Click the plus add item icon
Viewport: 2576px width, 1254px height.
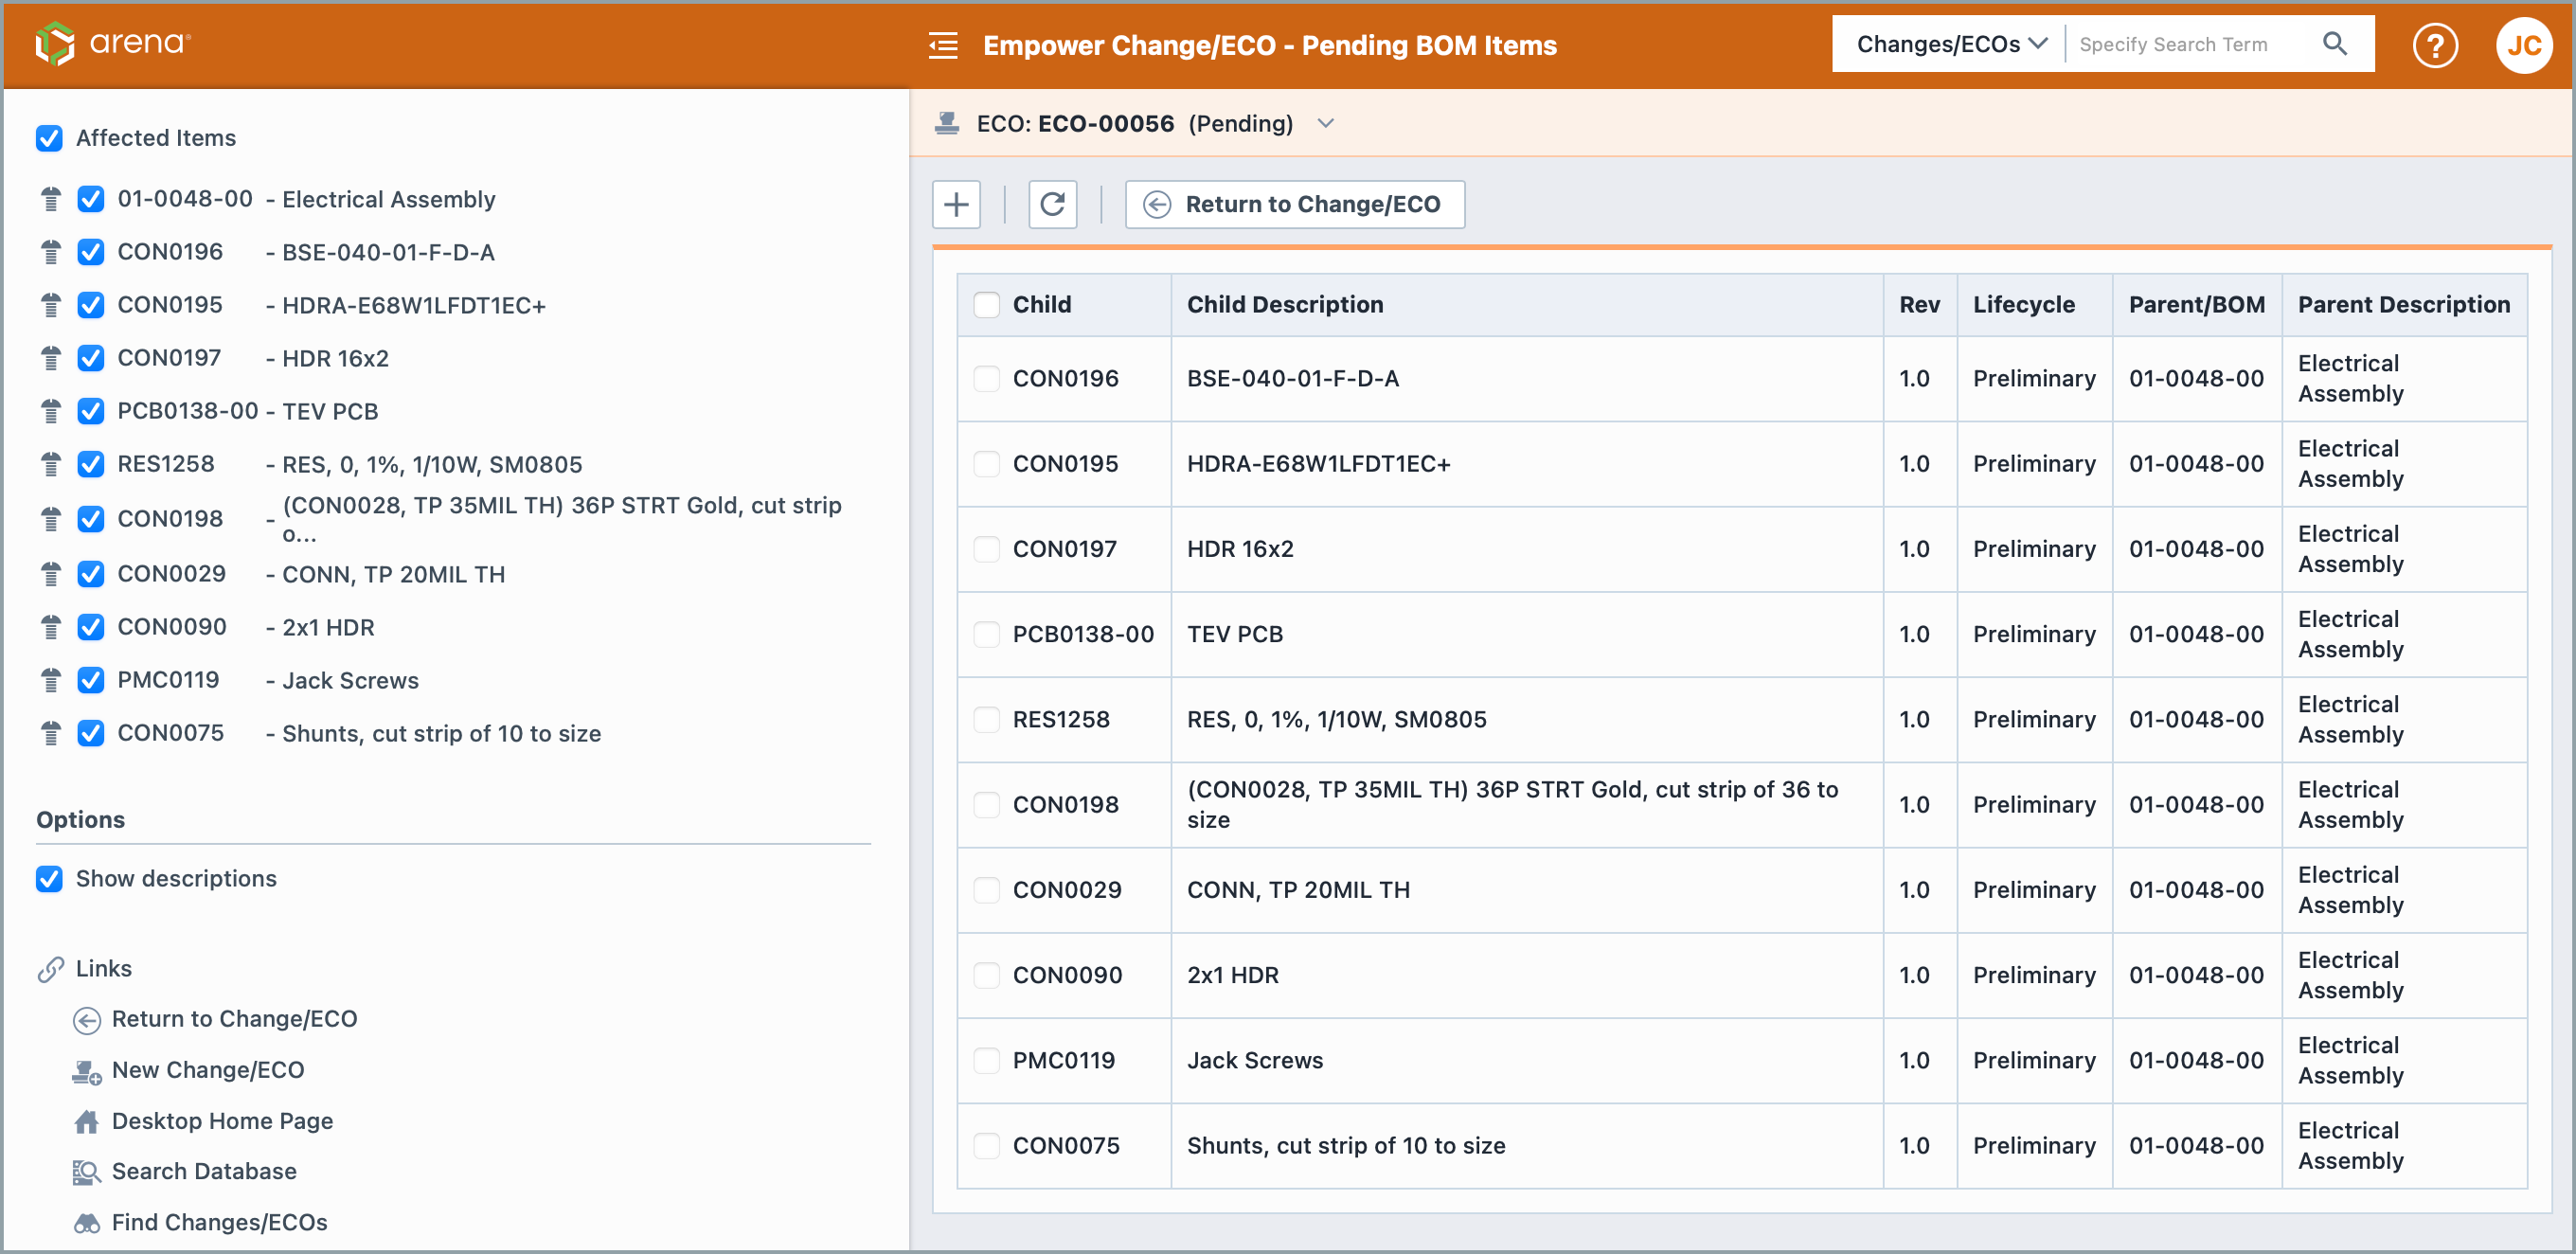tap(956, 204)
